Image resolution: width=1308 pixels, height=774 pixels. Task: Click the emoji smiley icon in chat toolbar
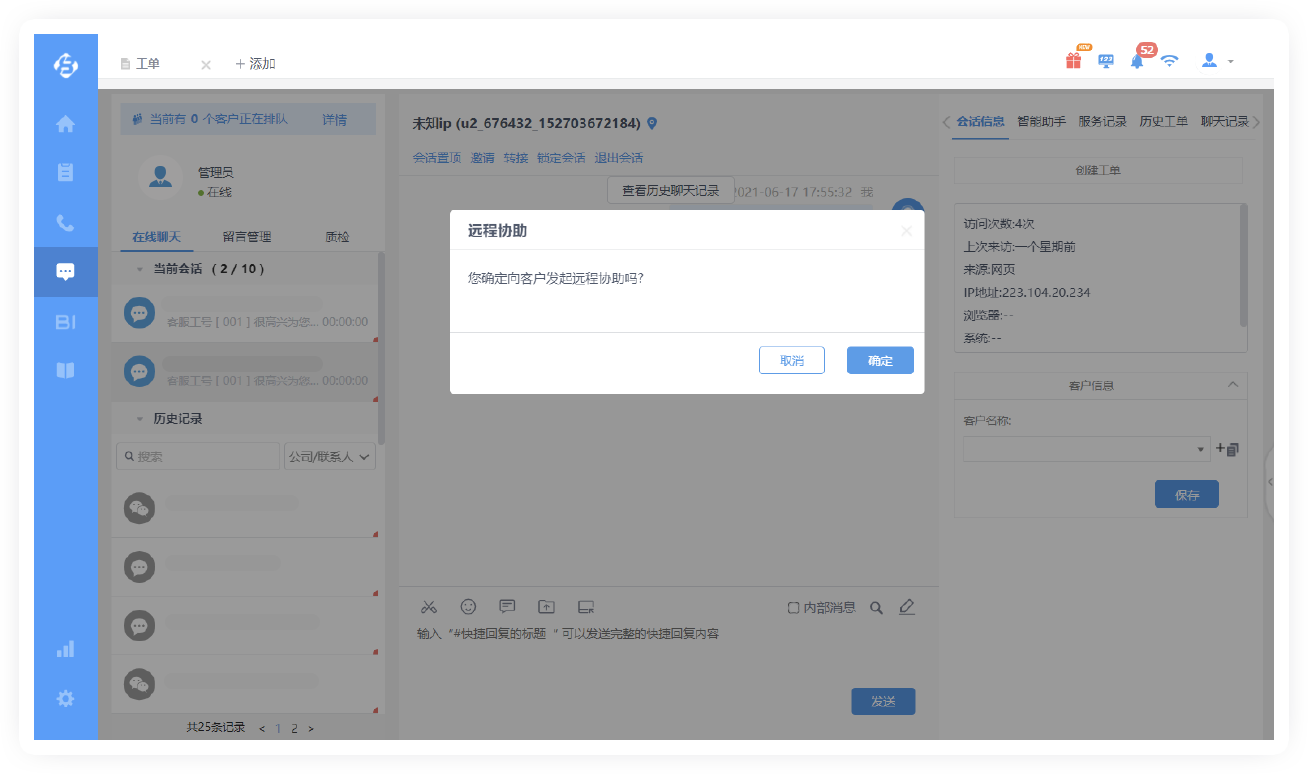(x=468, y=607)
